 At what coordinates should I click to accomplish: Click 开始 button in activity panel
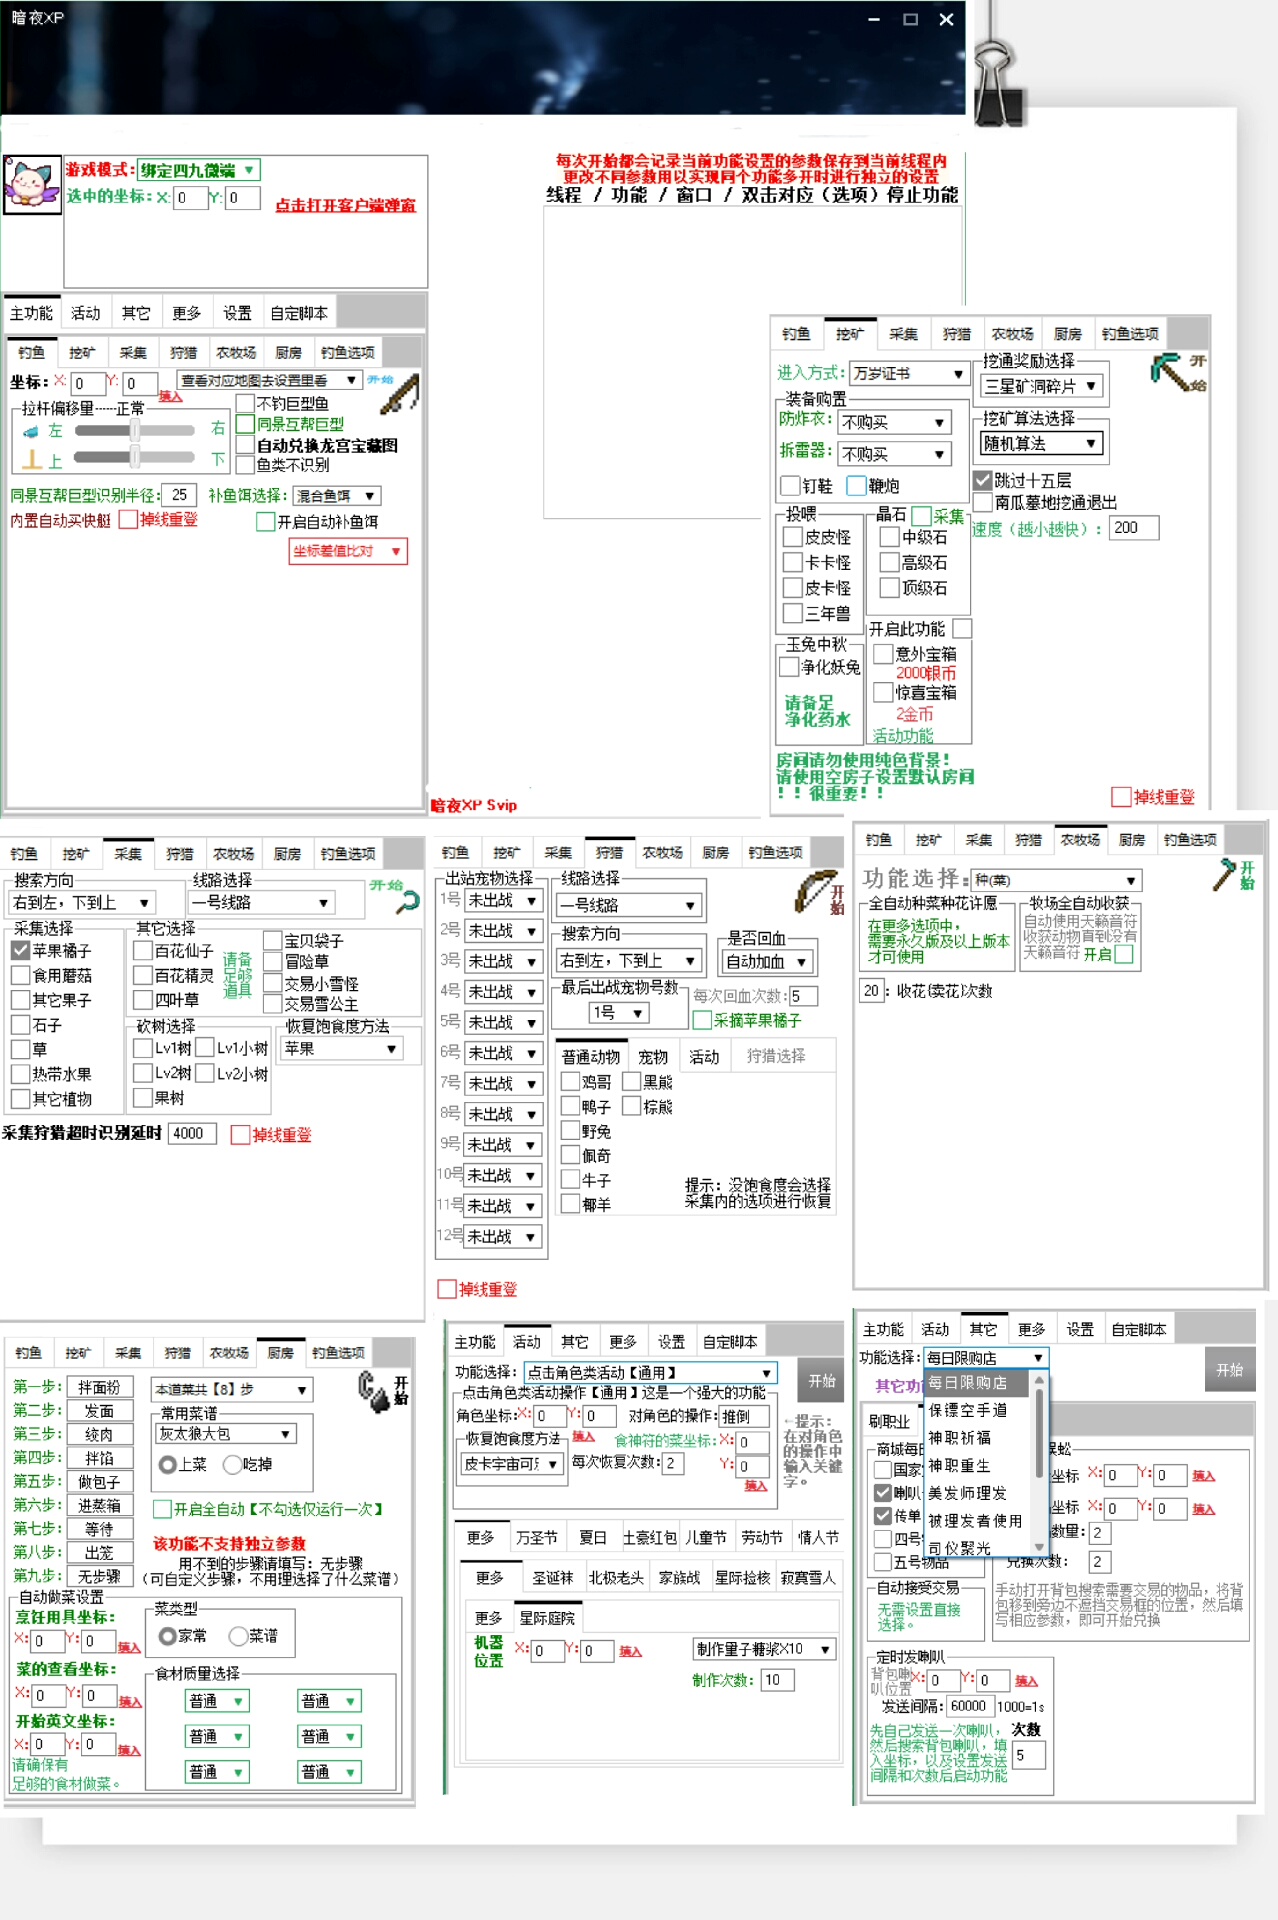821,1380
